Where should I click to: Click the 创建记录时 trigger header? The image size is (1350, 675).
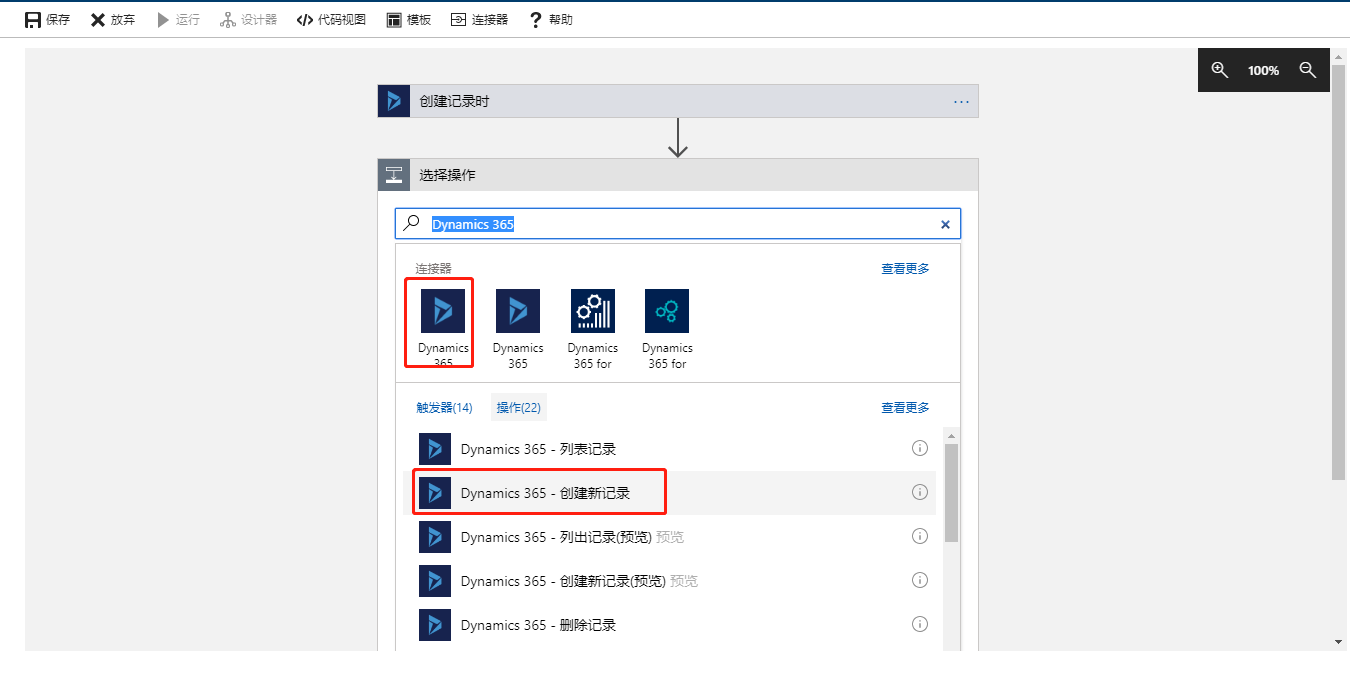point(678,101)
